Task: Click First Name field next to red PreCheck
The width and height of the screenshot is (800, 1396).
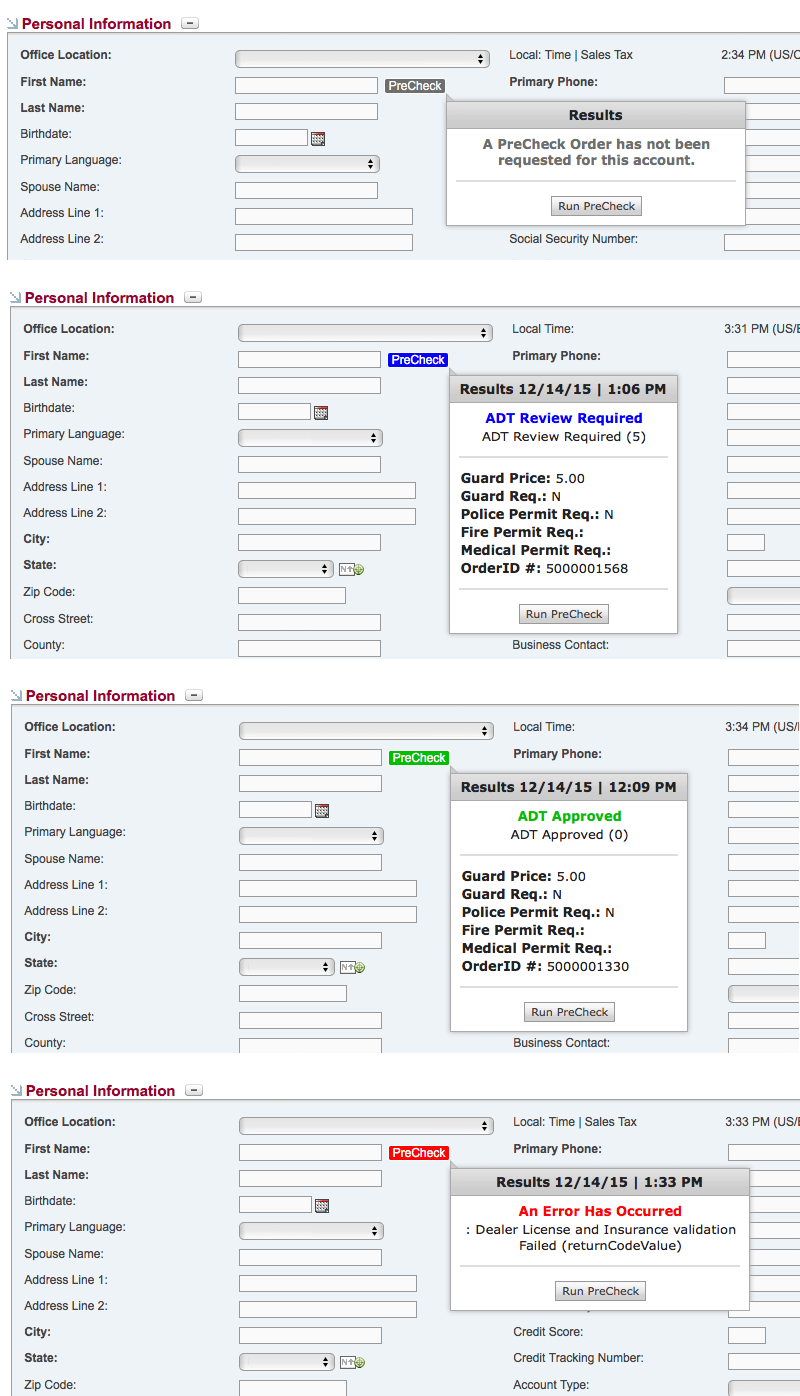Action: (310, 1153)
